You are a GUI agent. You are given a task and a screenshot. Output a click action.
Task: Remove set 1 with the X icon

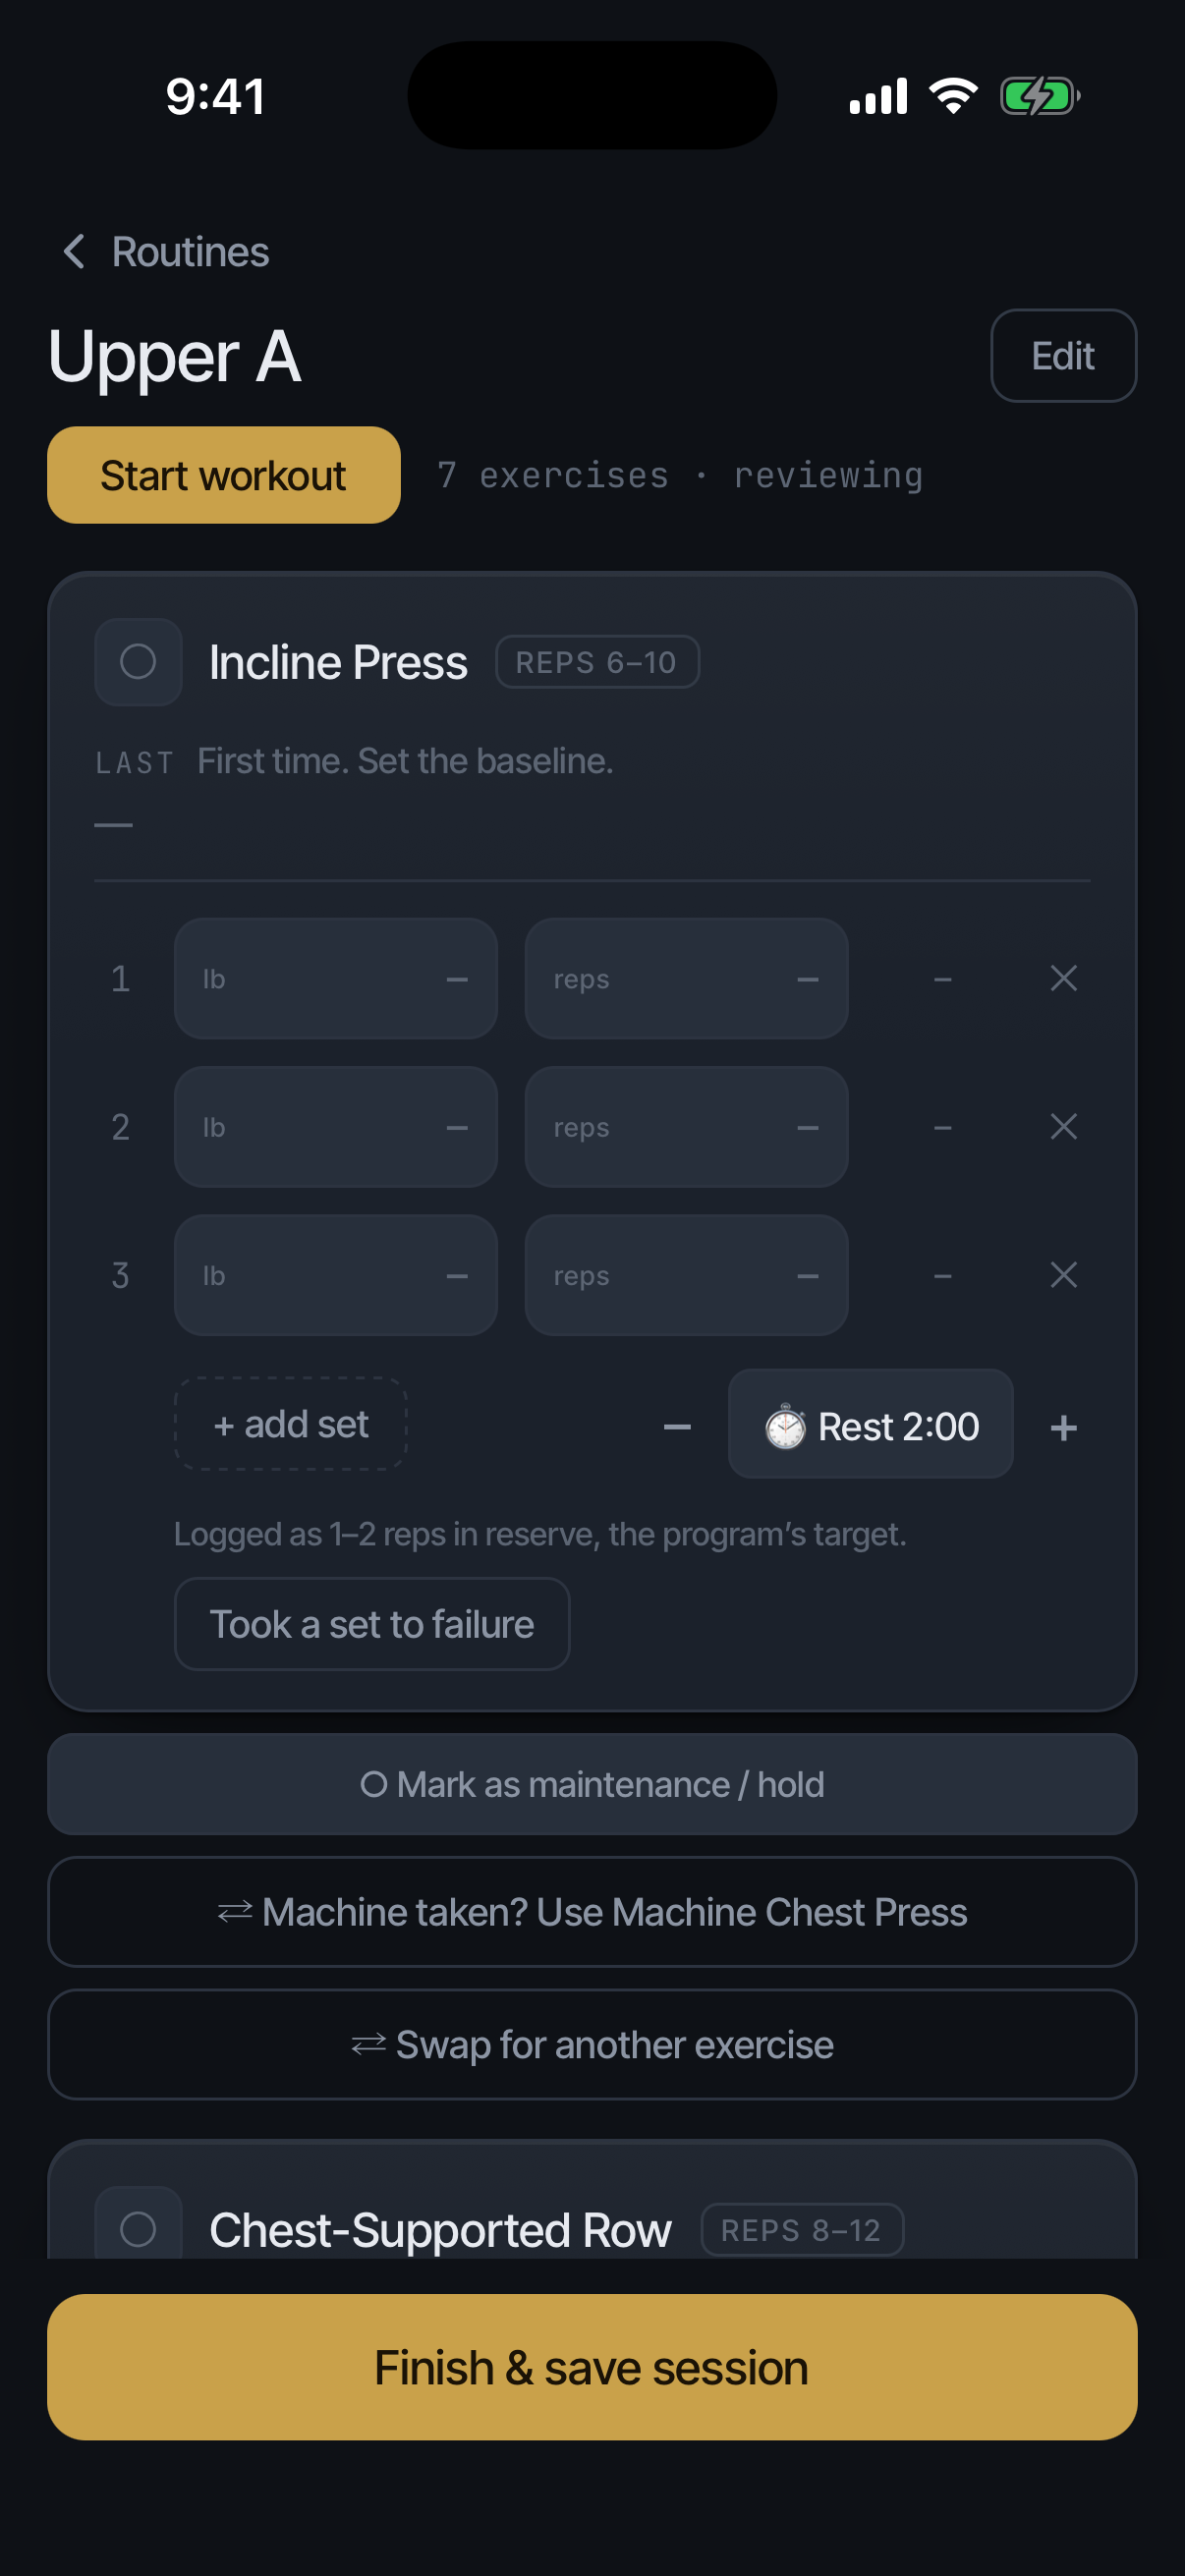point(1063,978)
